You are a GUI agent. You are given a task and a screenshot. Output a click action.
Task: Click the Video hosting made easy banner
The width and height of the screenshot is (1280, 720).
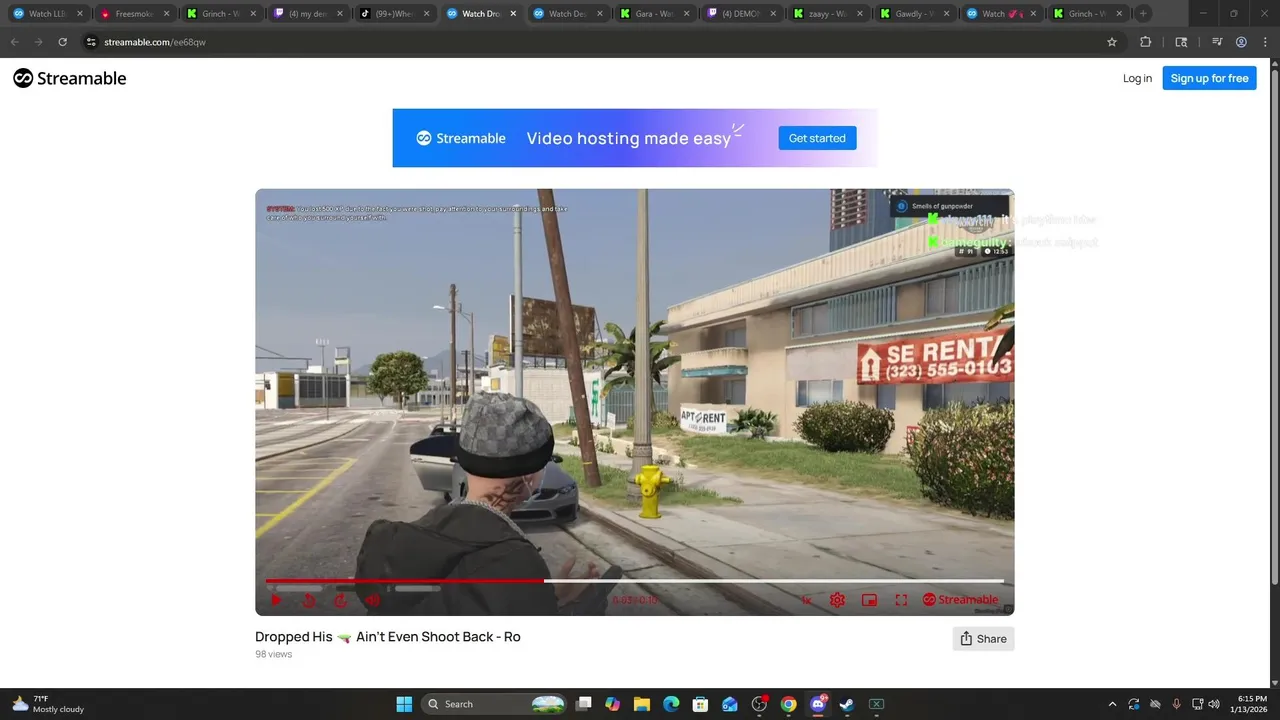(634, 138)
